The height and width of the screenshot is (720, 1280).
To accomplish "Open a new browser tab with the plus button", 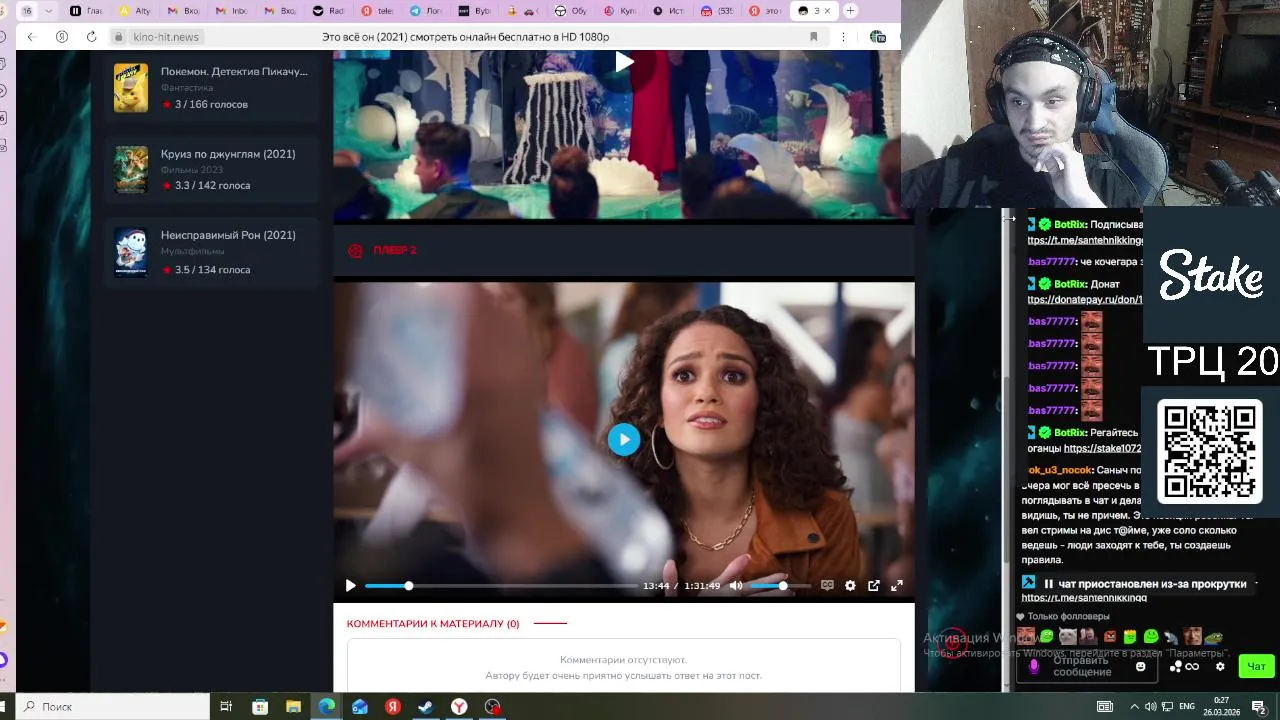I will (850, 11).
